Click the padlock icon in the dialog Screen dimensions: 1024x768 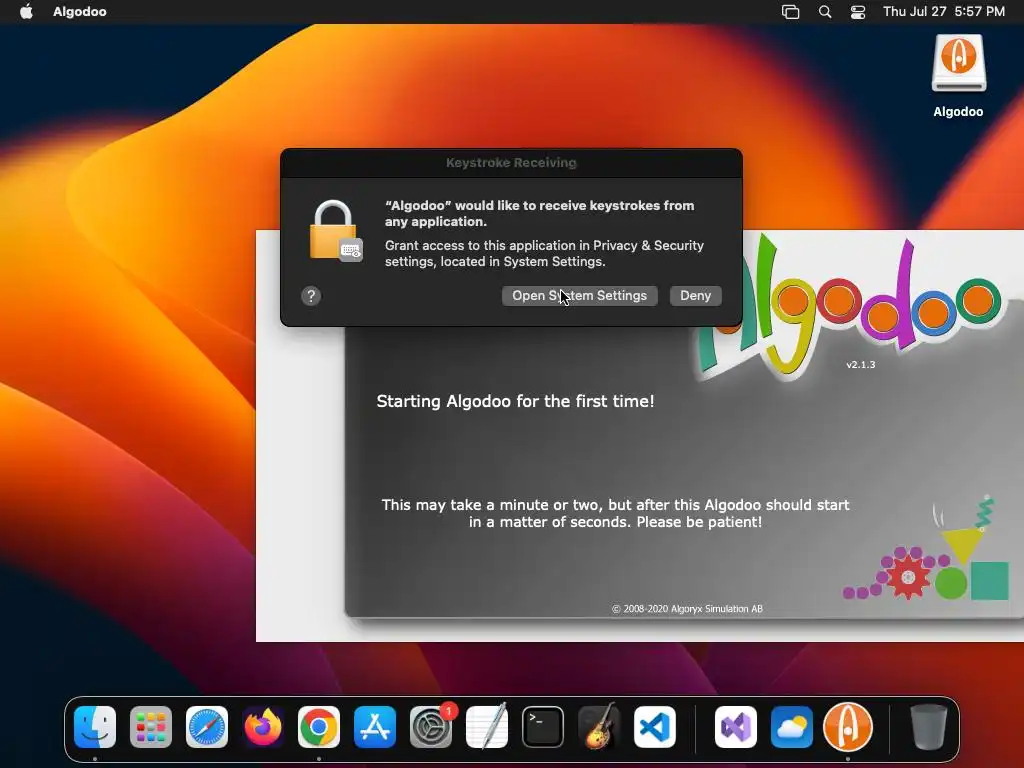pos(336,231)
